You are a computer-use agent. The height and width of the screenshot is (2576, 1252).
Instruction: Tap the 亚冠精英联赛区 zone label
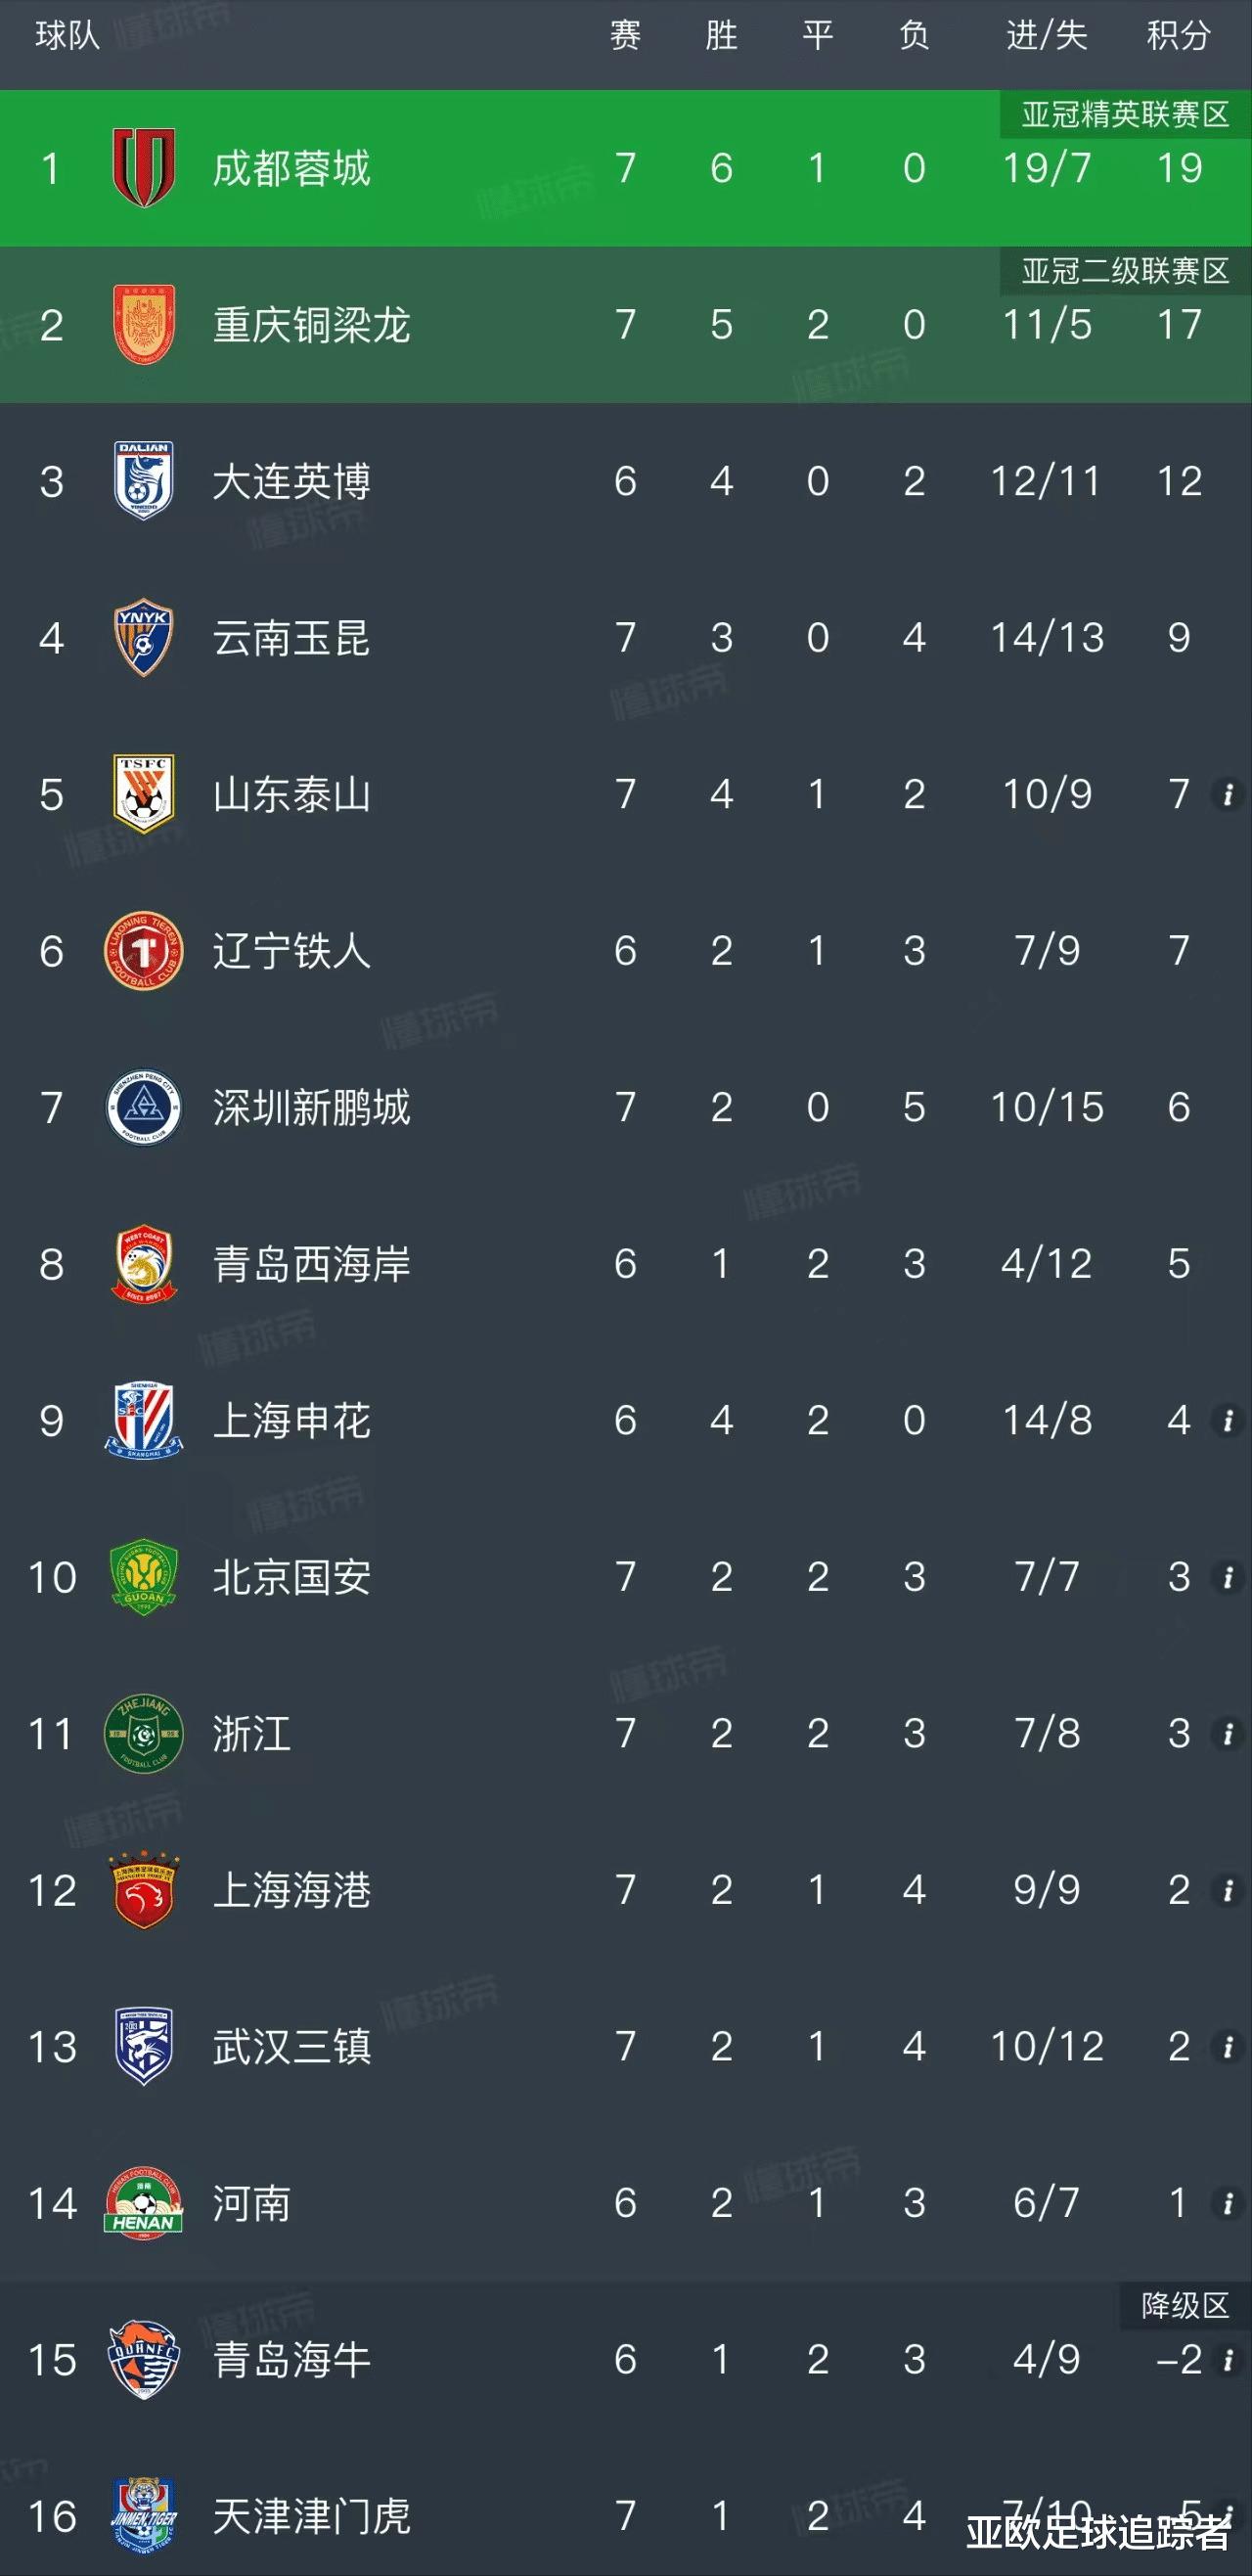1124,115
